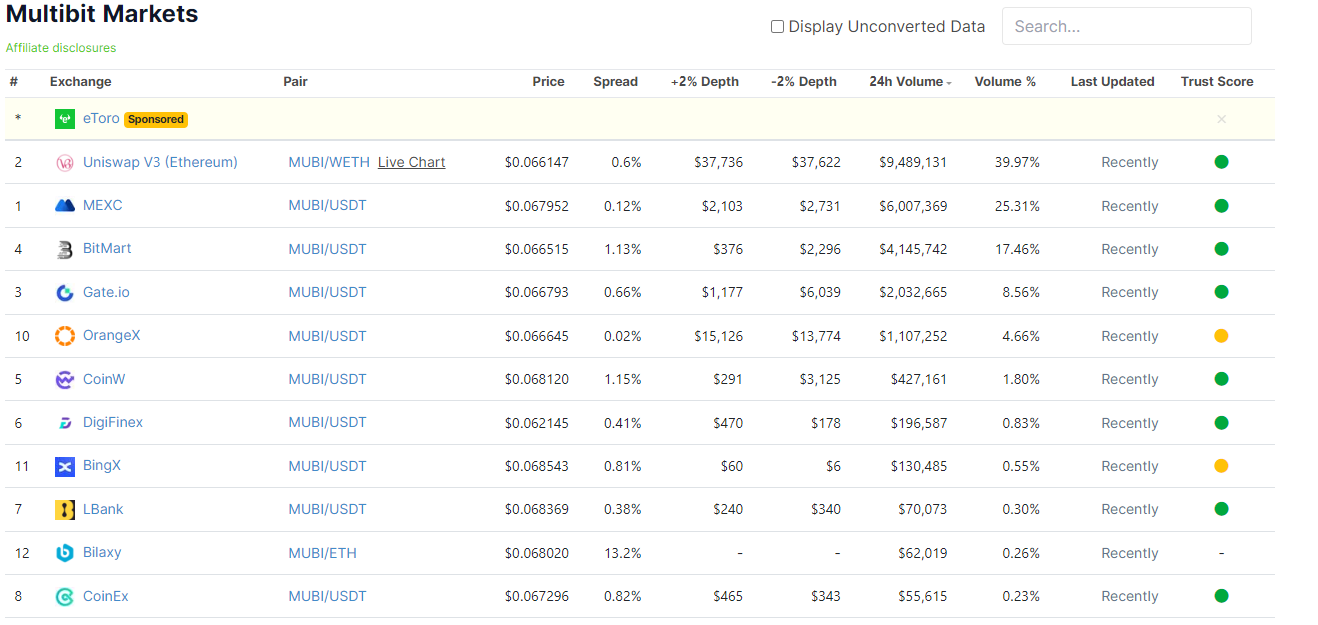The height and width of the screenshot is (625, 1318).
Task: Dismiss the eToro sponsored row with X
Action: 1221,119
